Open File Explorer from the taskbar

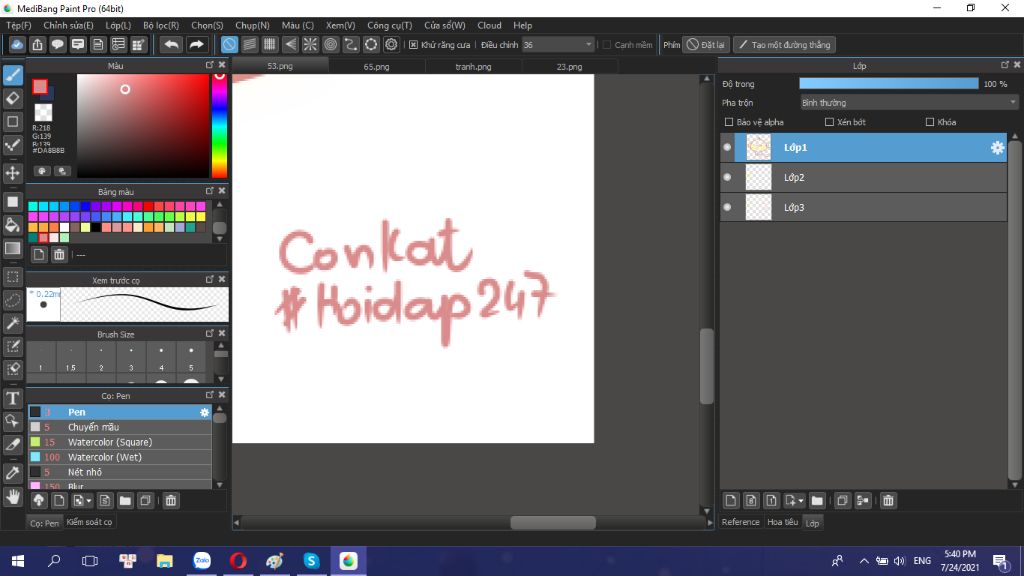pos(165,561)
